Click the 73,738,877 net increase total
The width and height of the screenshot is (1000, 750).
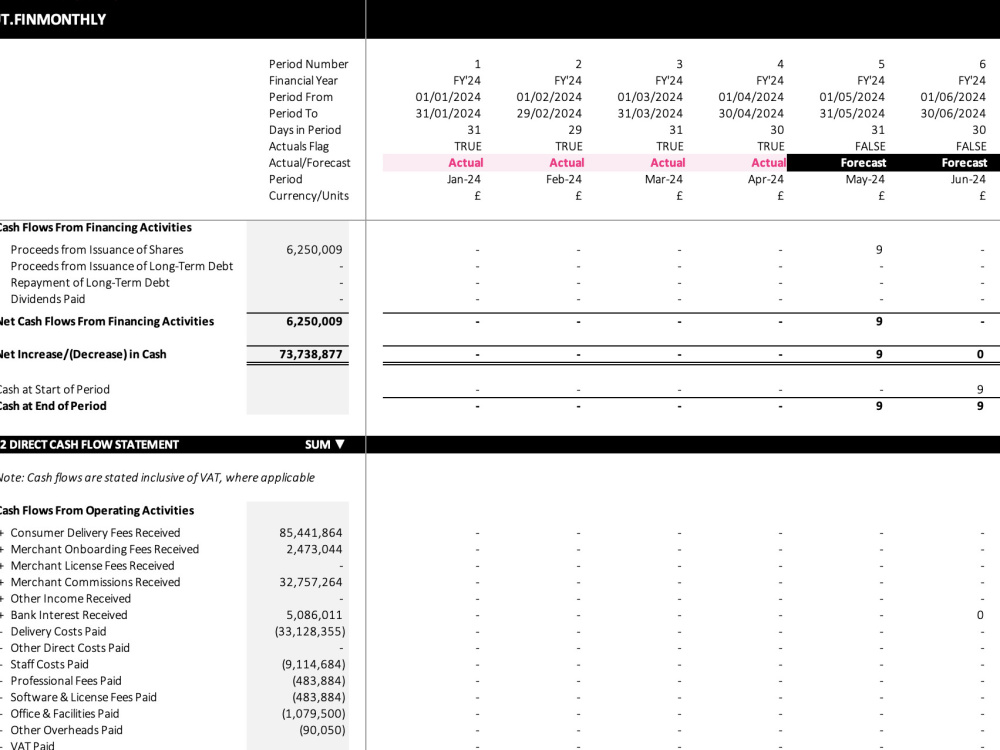pyautogui.click(x=311, y=354)
